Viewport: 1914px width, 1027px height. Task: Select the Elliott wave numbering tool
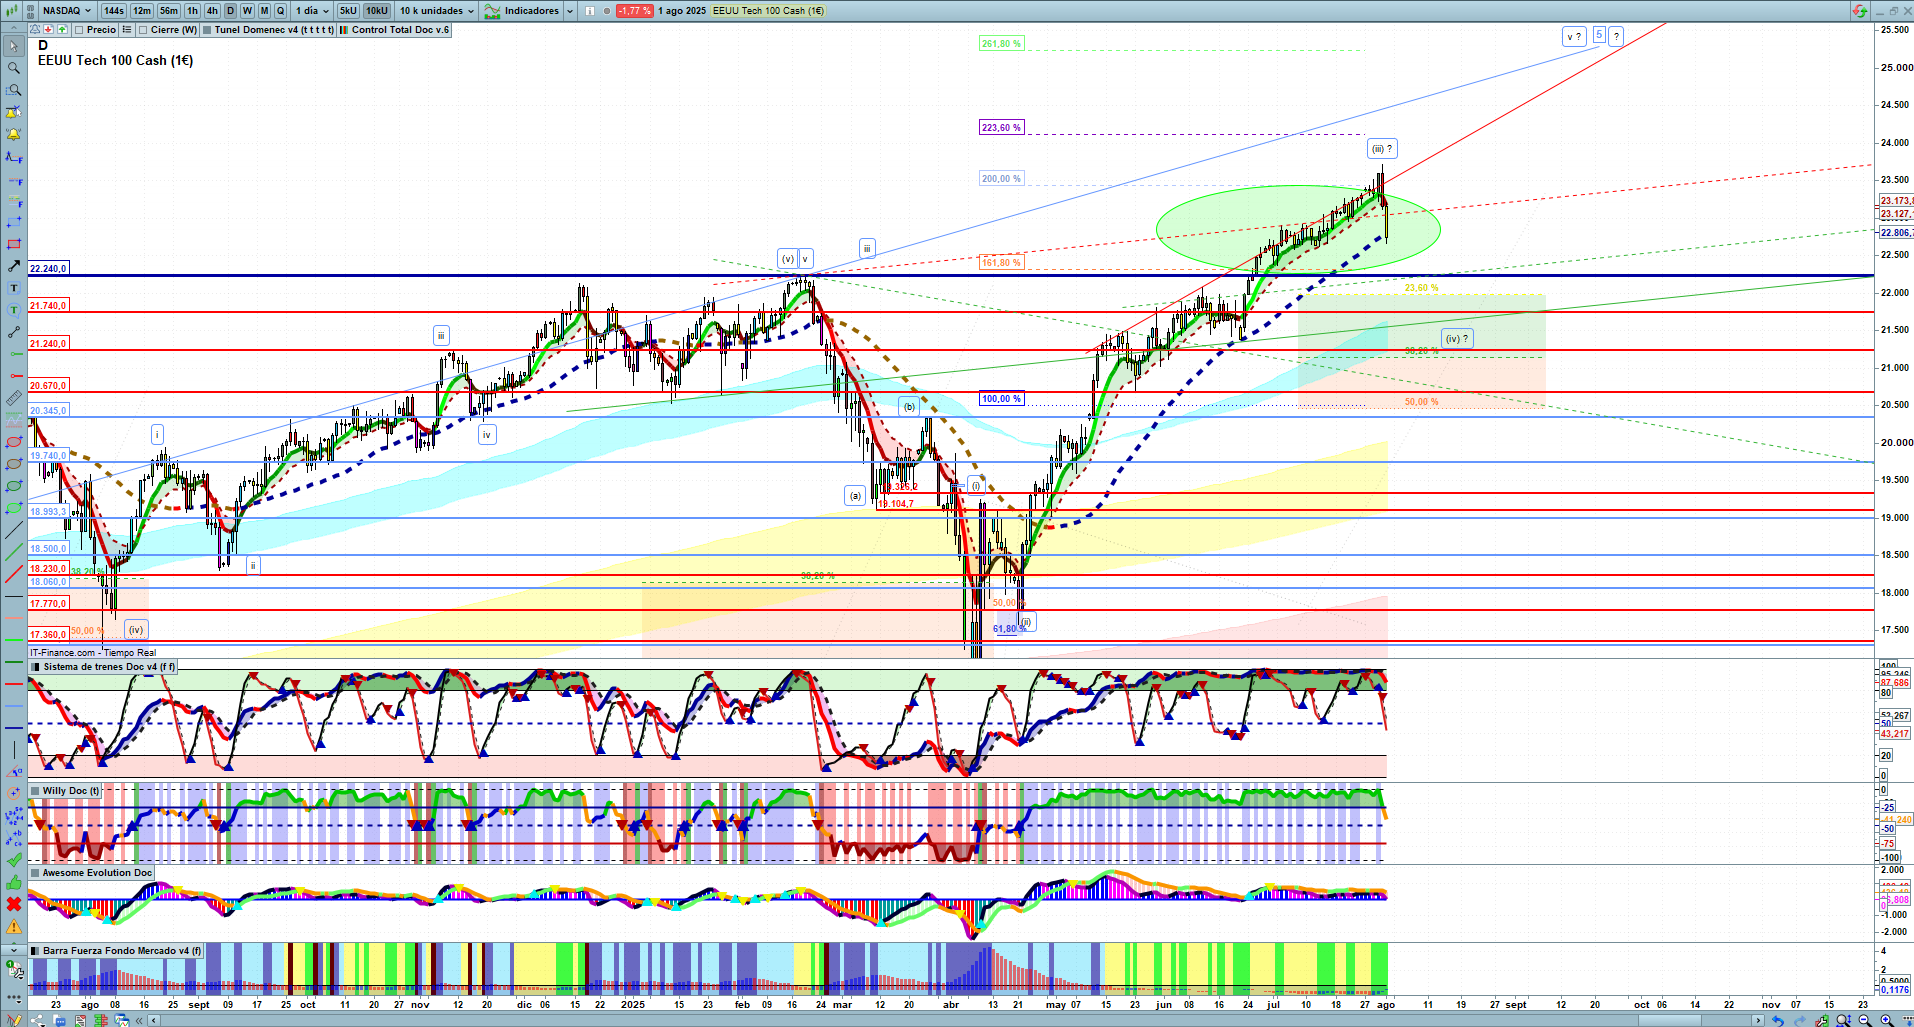tap(14, 816)
